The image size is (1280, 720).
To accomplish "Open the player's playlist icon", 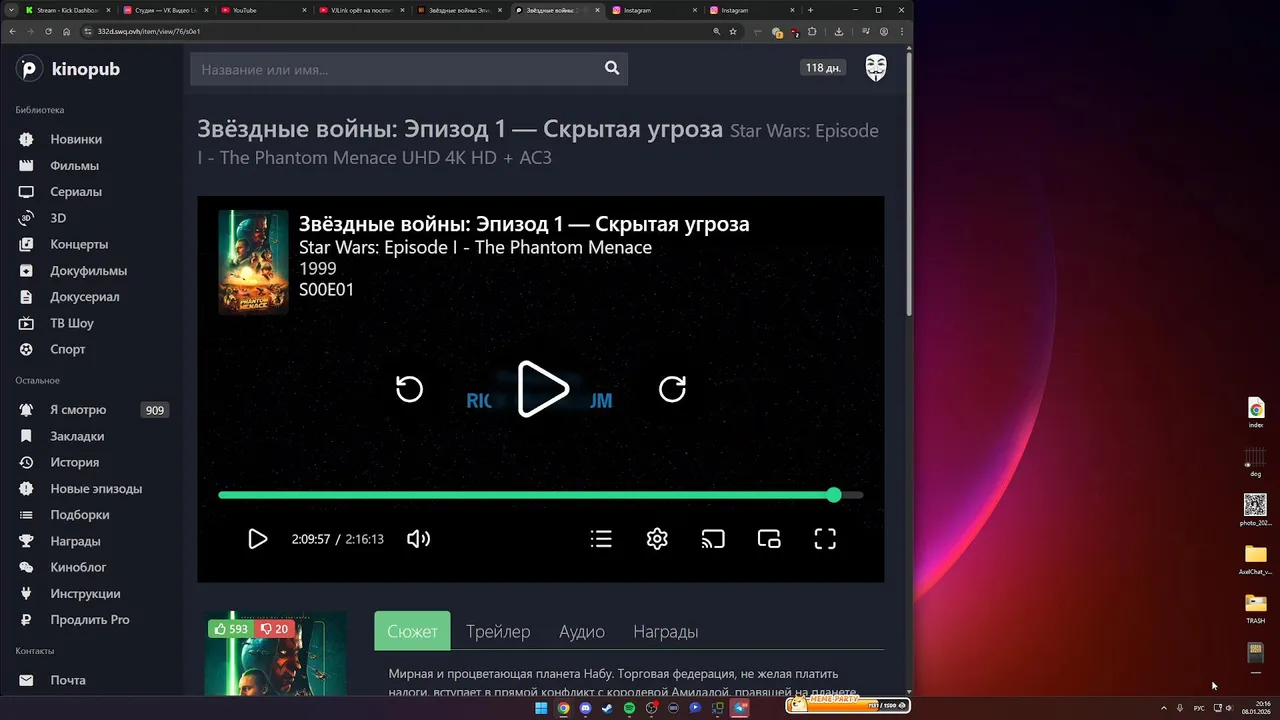I will tap(601, 539).
